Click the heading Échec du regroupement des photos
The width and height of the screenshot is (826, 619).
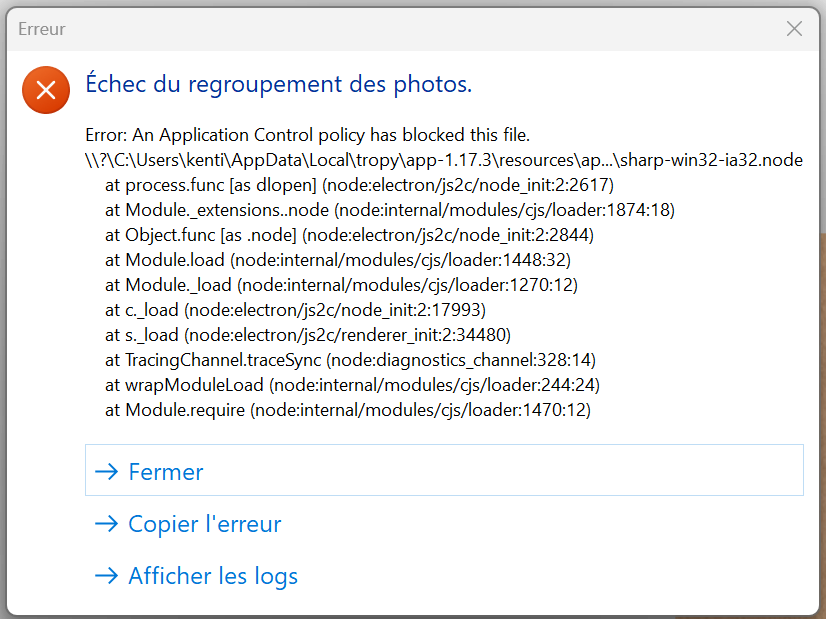(278, 84)
